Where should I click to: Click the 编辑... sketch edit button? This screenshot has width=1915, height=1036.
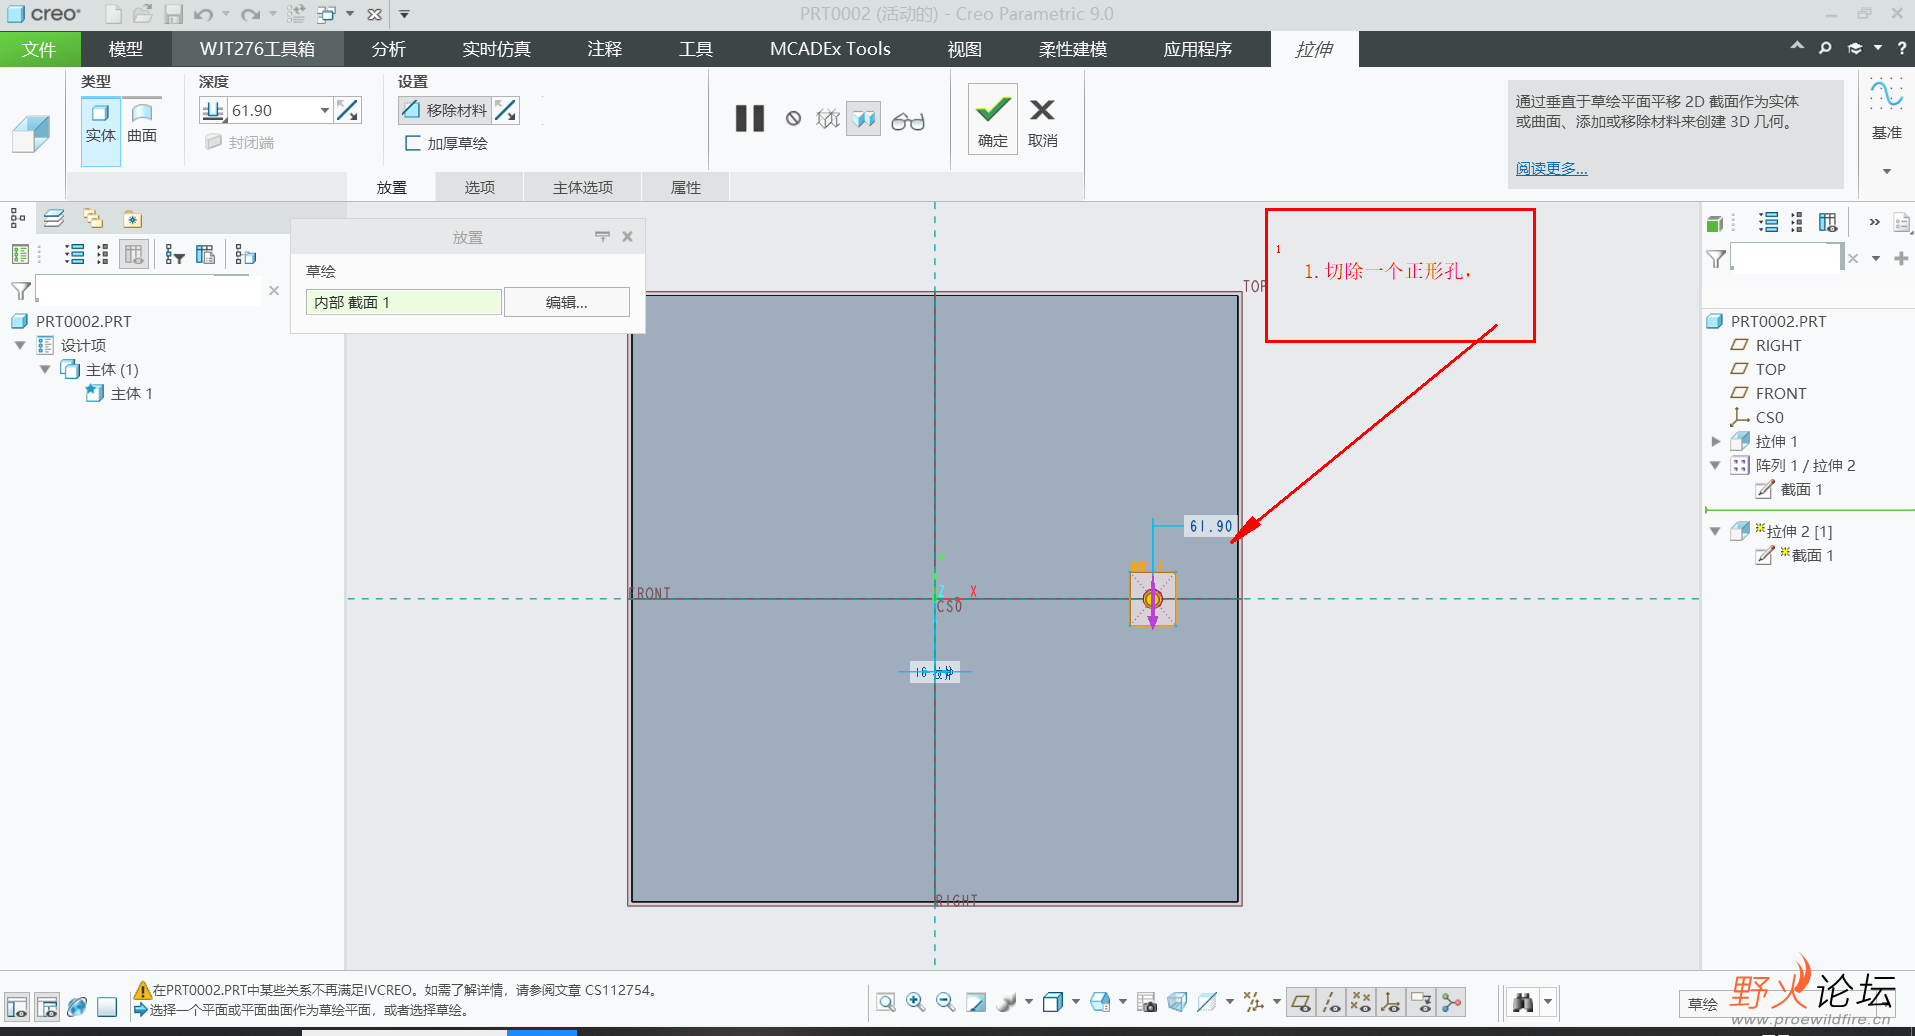click(567, 302)
